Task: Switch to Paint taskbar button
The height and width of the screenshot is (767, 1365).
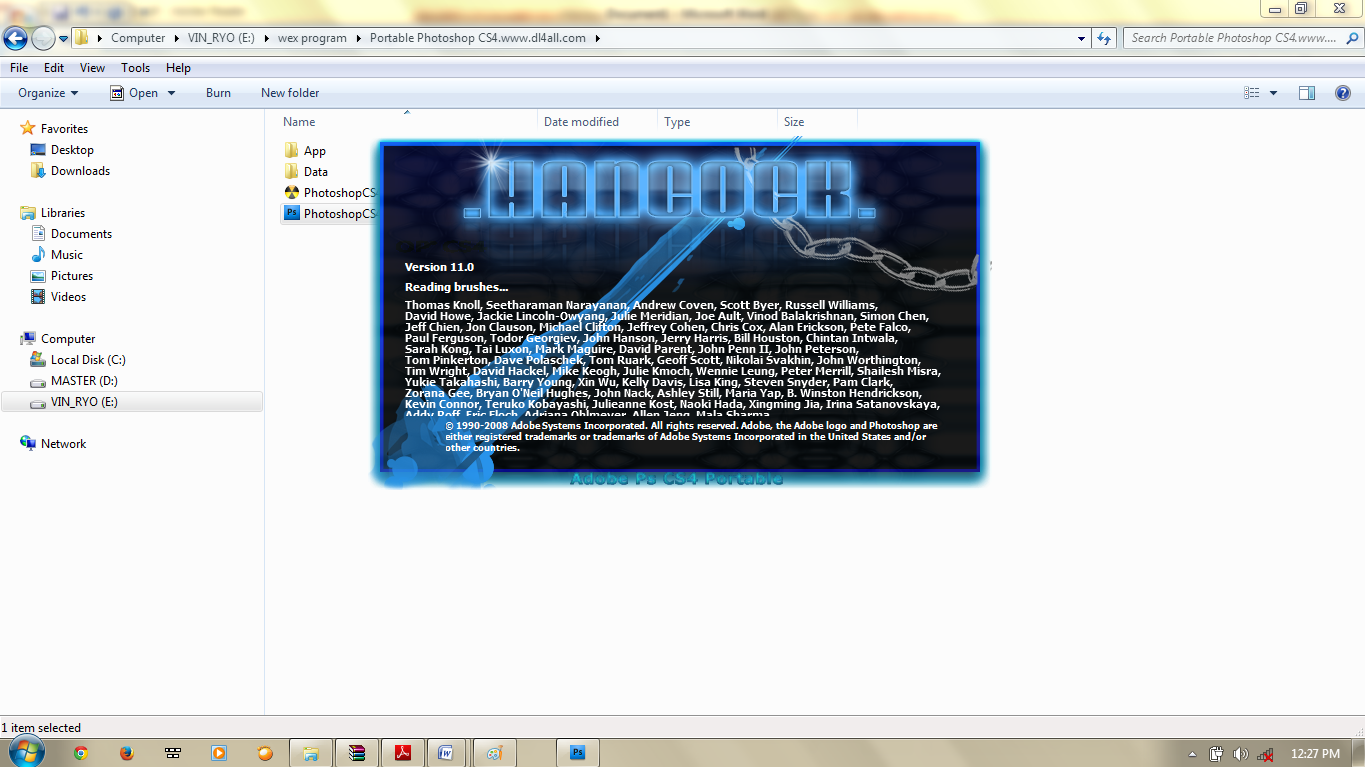Action: click(495, 753)
